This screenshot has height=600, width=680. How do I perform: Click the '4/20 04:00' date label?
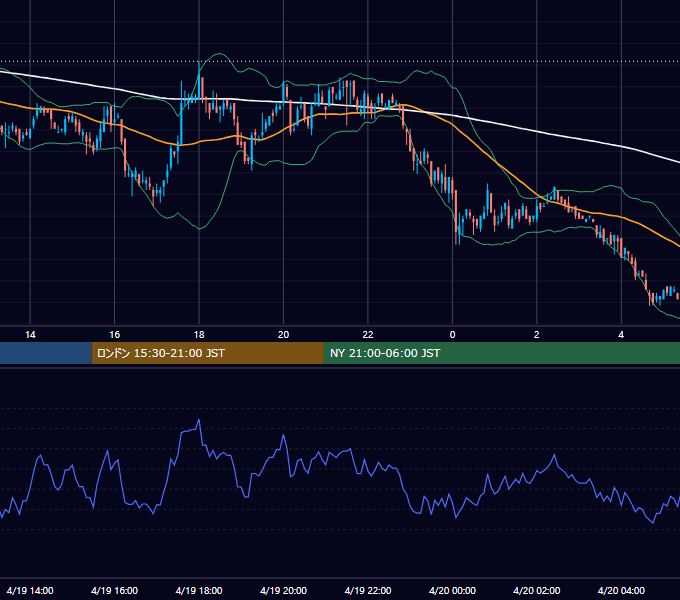621,590
